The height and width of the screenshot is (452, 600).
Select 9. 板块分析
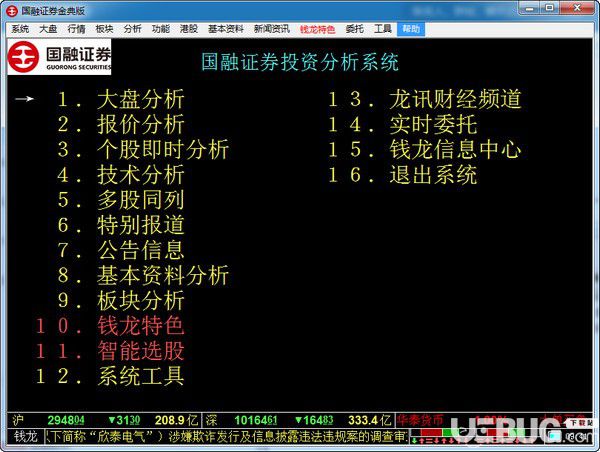tap(121, 300)
